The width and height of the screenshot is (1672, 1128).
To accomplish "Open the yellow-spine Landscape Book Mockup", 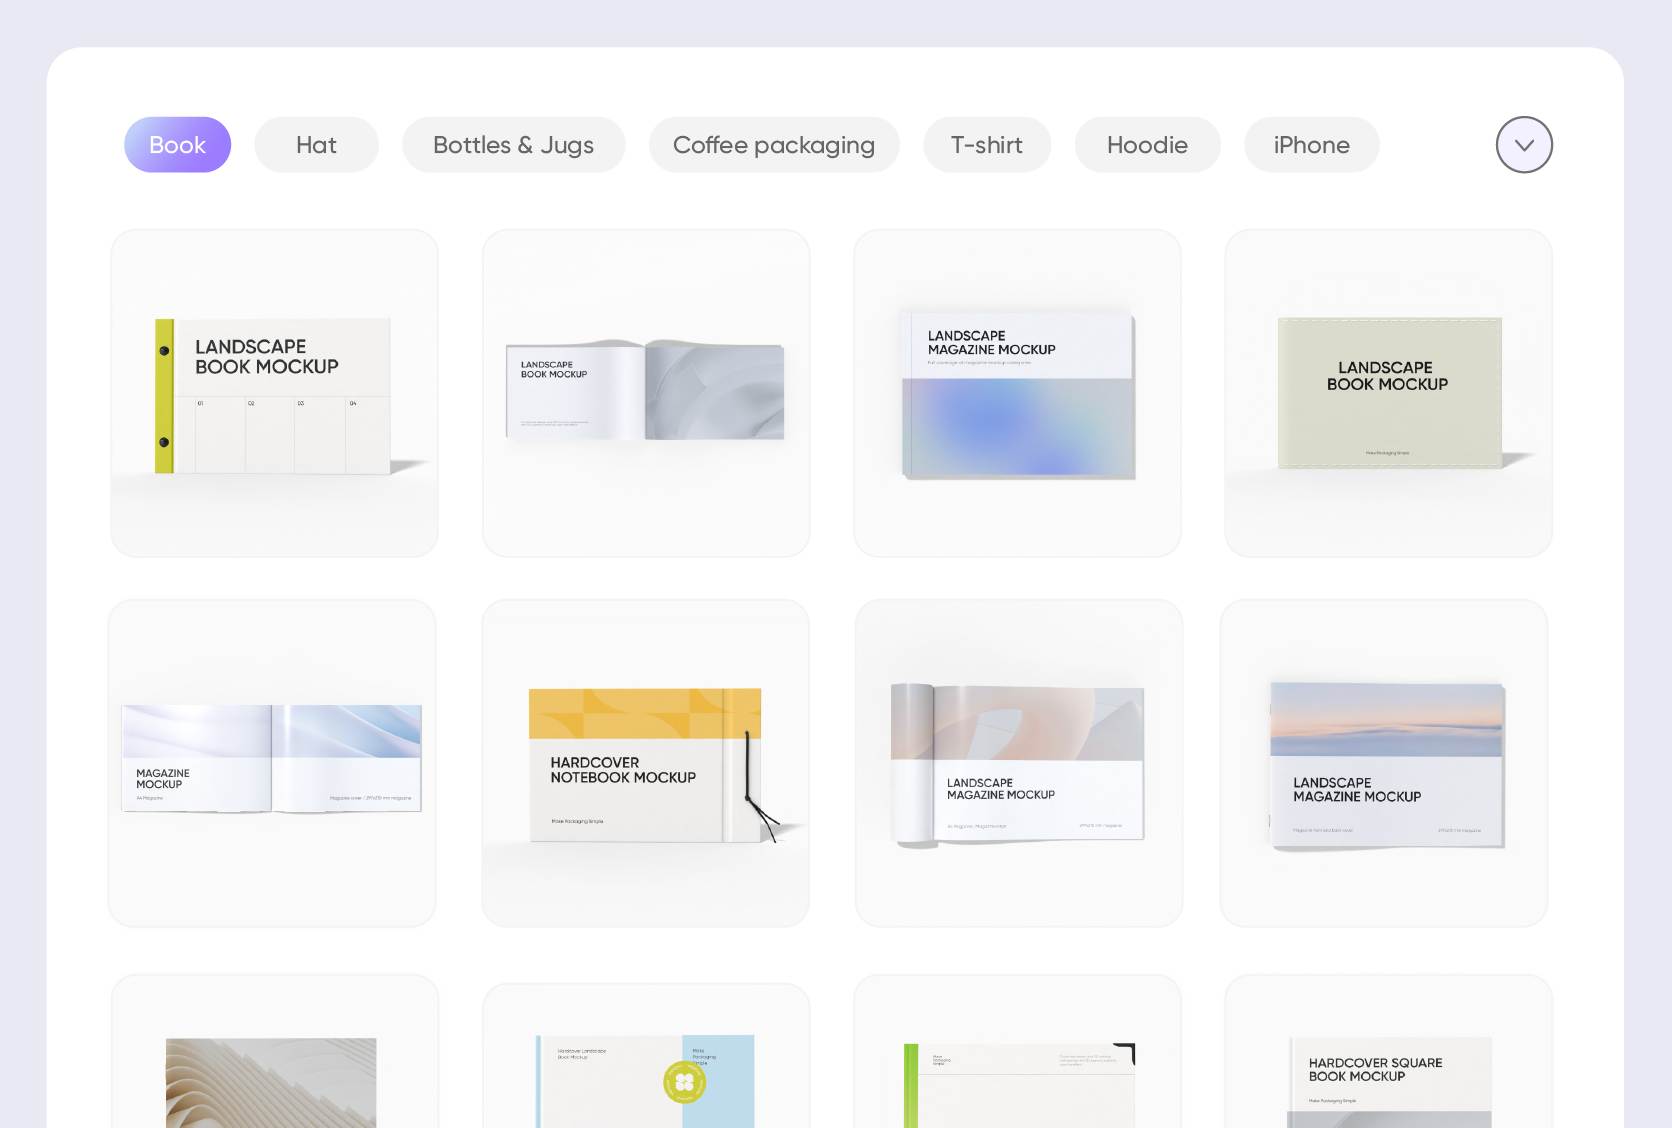I will click(x=274, y=393).
